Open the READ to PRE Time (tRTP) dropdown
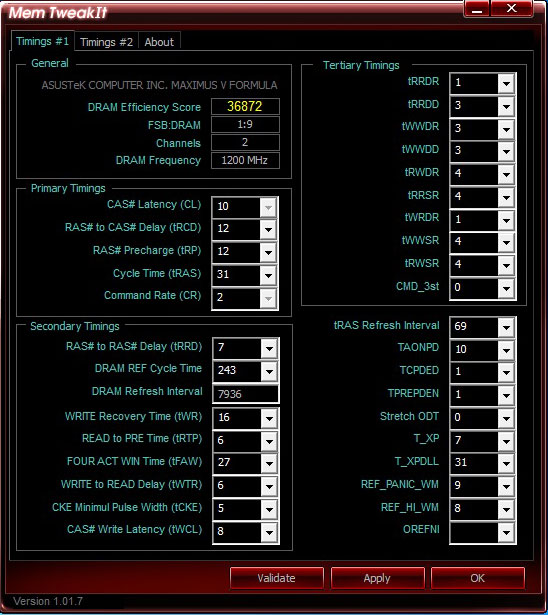The height and width of the screenshot is (615, 548). tap(269, 441)
